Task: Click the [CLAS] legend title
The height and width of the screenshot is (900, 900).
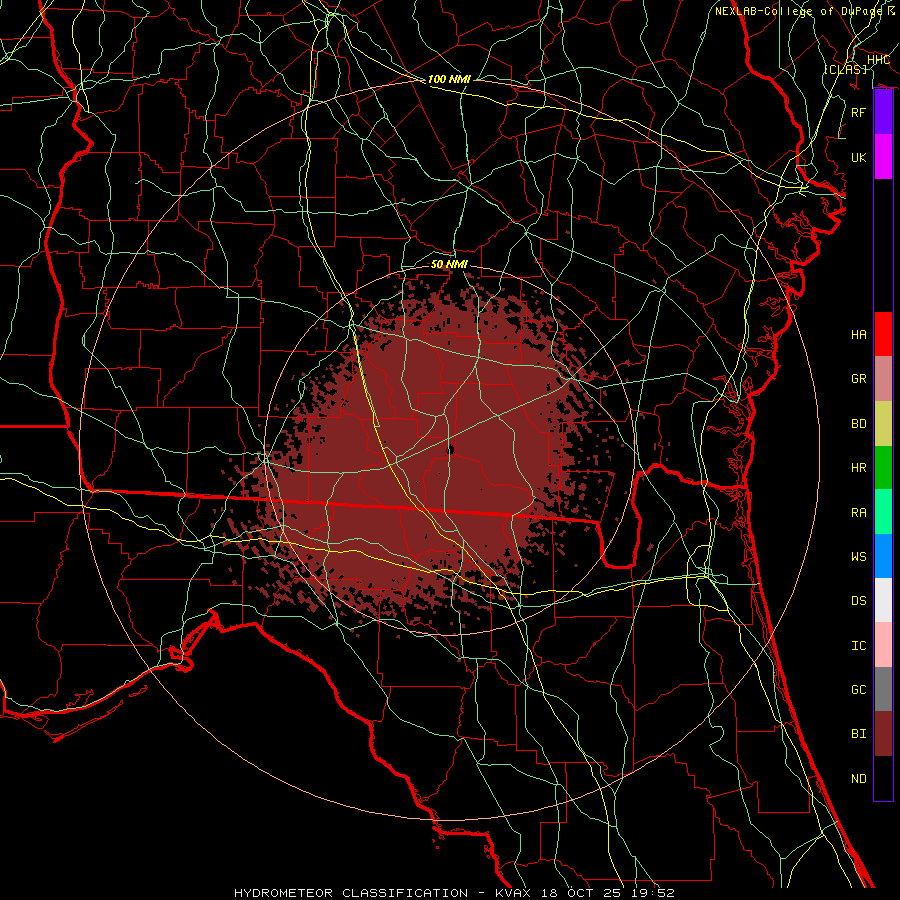Action: [845, 69]
